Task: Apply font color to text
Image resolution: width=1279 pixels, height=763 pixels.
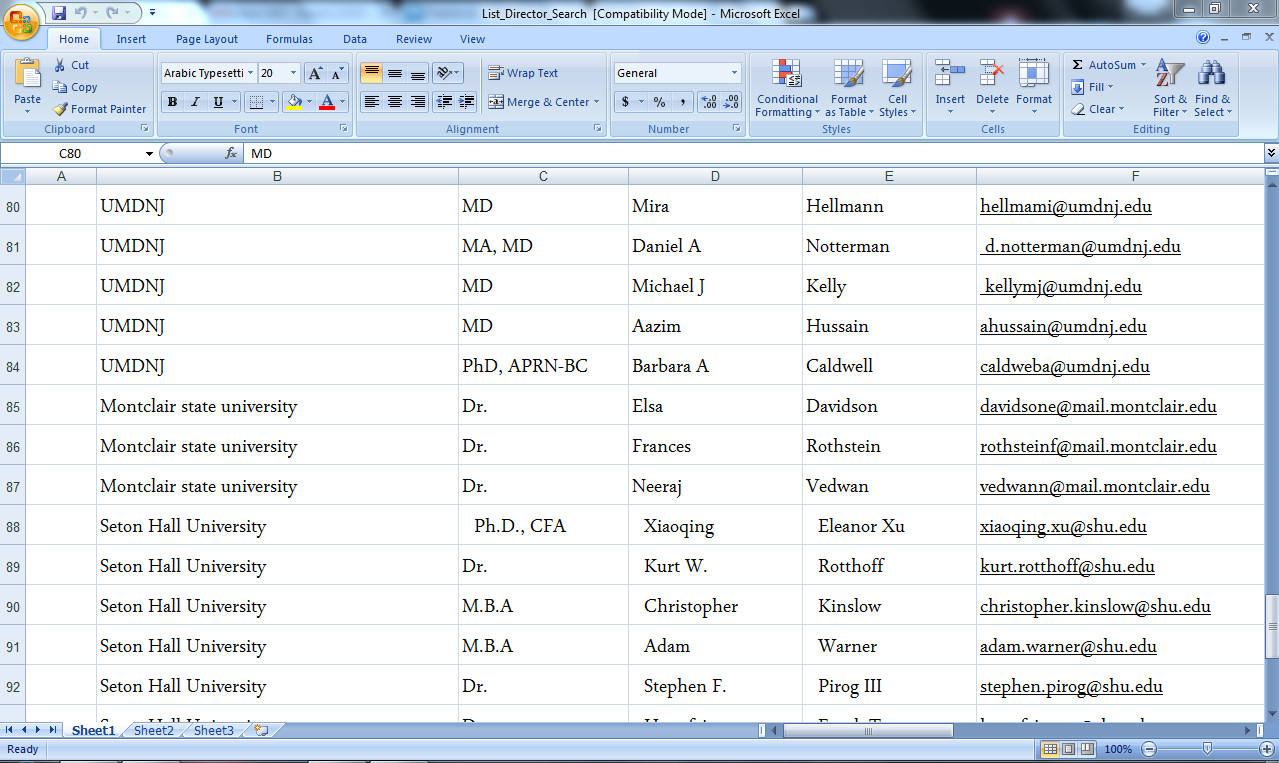Action: click(326, 102)
